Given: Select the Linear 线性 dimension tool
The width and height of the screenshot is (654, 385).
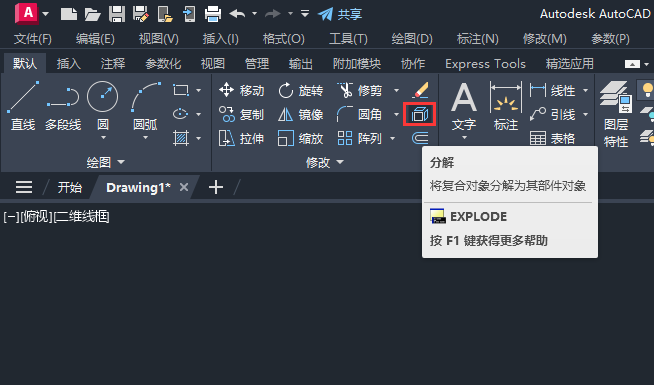Looking at the screenshot, I should (553, 90).
